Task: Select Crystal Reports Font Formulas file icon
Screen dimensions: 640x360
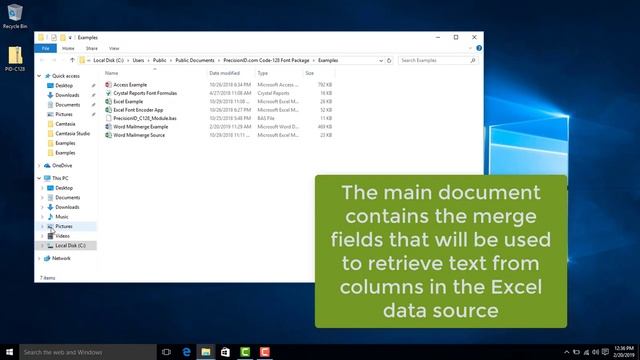Action: click(108, 93)
